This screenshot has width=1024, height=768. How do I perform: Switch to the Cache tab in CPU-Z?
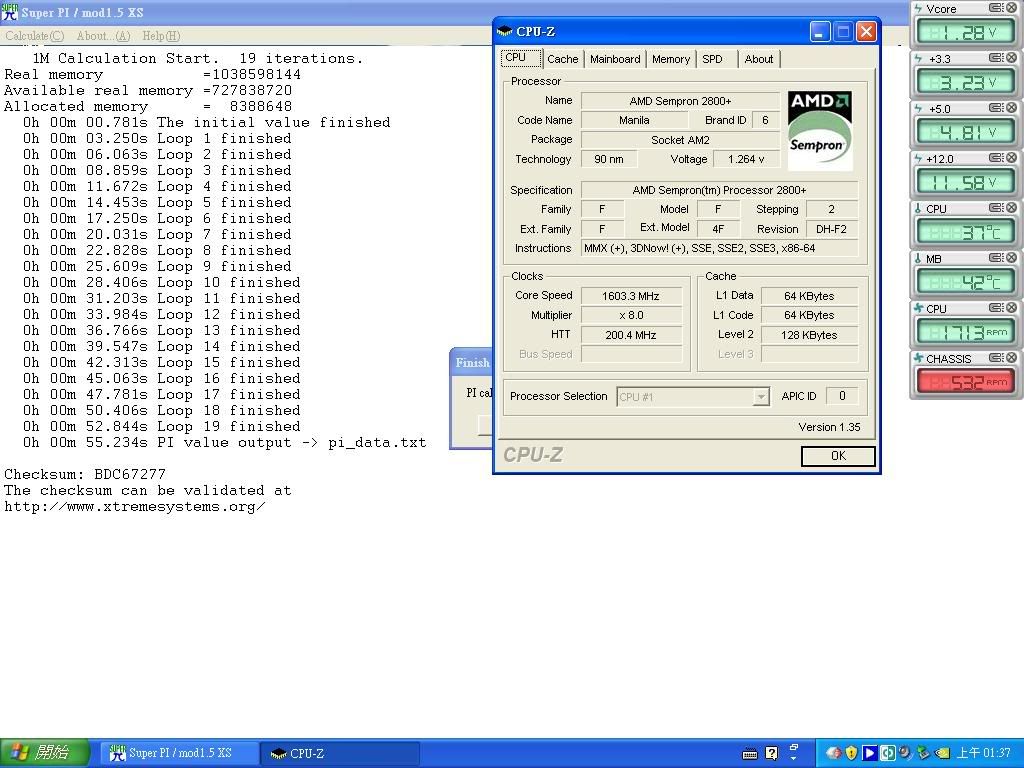(x=562, y=59)
